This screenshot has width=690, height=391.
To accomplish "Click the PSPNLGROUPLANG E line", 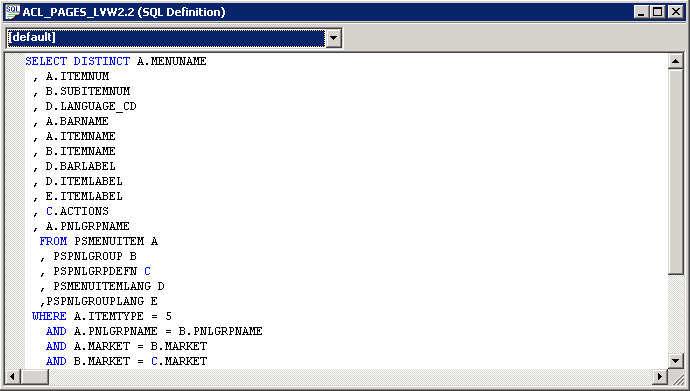I will tap(99, 301).
